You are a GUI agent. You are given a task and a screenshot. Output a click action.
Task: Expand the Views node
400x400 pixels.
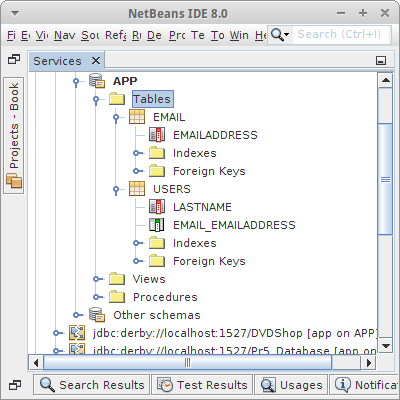click(97, 279)
